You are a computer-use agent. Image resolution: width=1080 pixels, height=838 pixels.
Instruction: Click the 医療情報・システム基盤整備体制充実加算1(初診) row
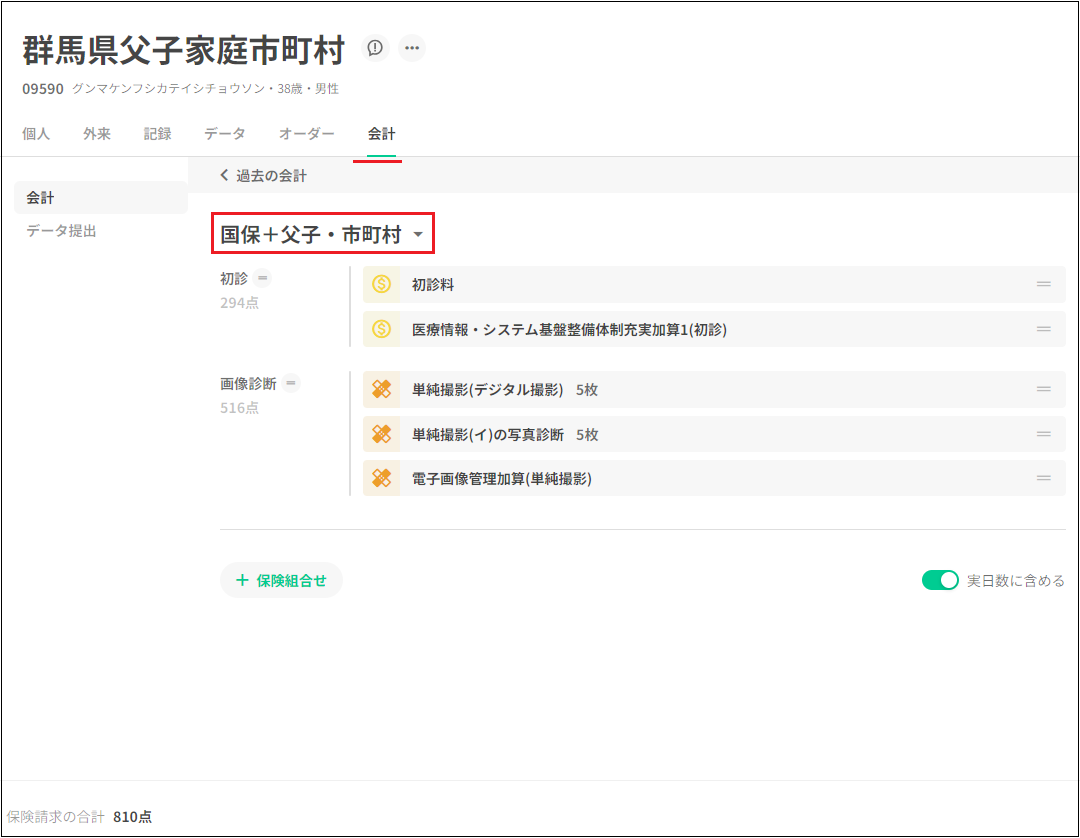click(x=714, y=329)
